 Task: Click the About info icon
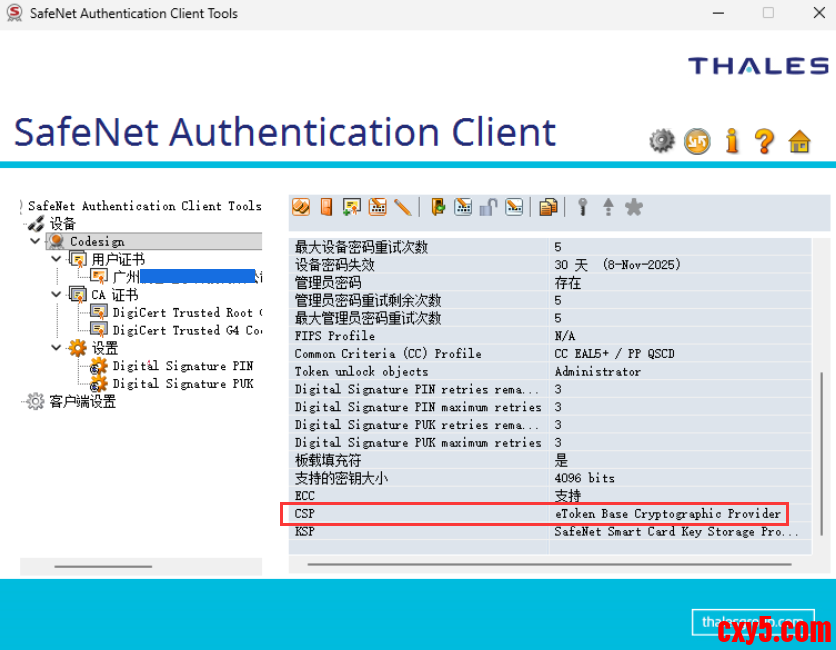click(732, 141)
